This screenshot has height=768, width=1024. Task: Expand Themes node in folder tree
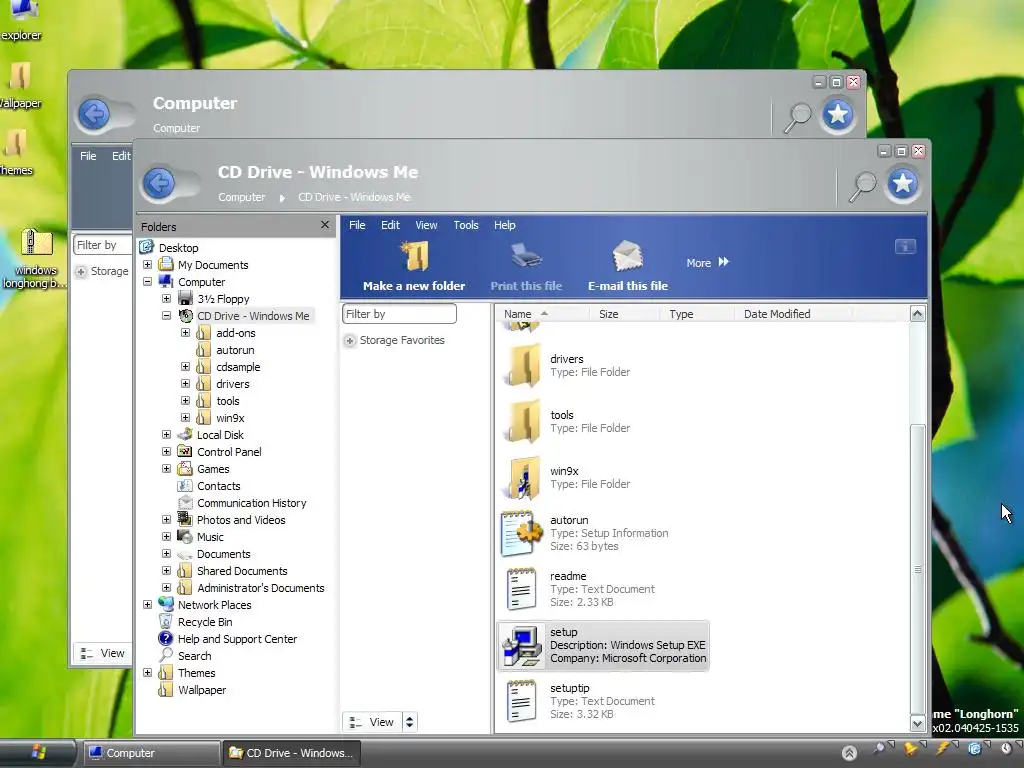148,673
